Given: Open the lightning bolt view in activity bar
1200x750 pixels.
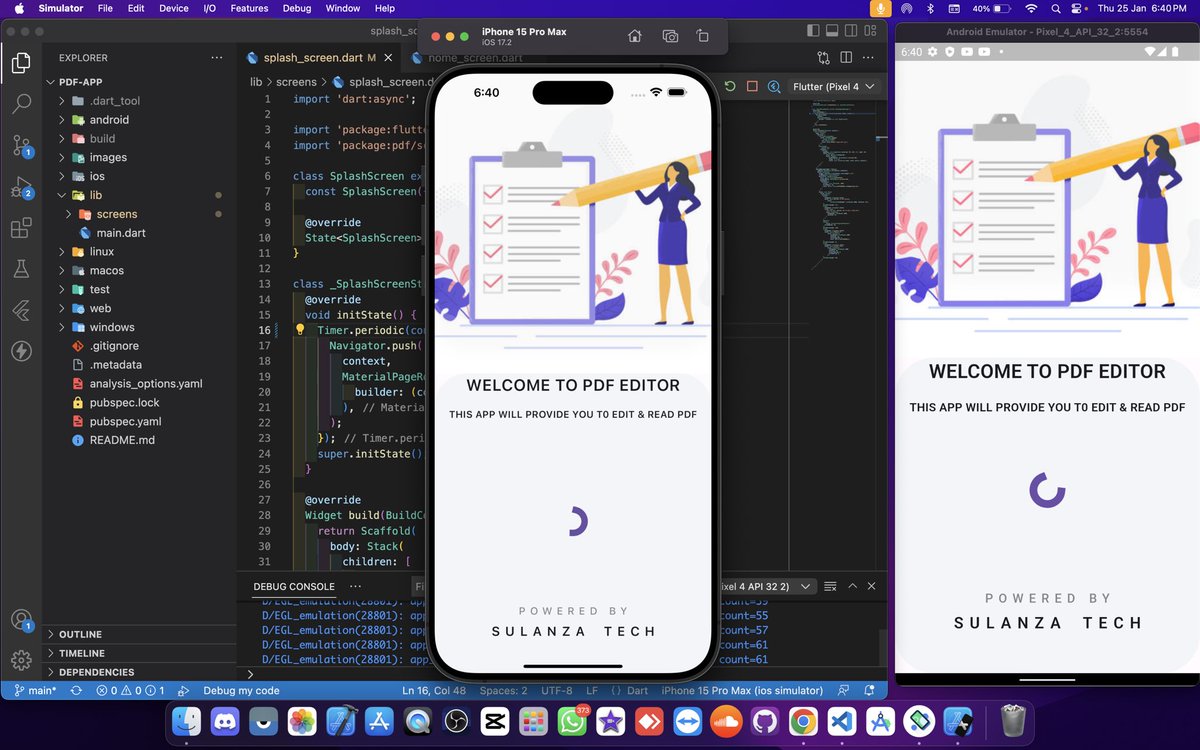Looking at the screenshot, I should [20, 351].
